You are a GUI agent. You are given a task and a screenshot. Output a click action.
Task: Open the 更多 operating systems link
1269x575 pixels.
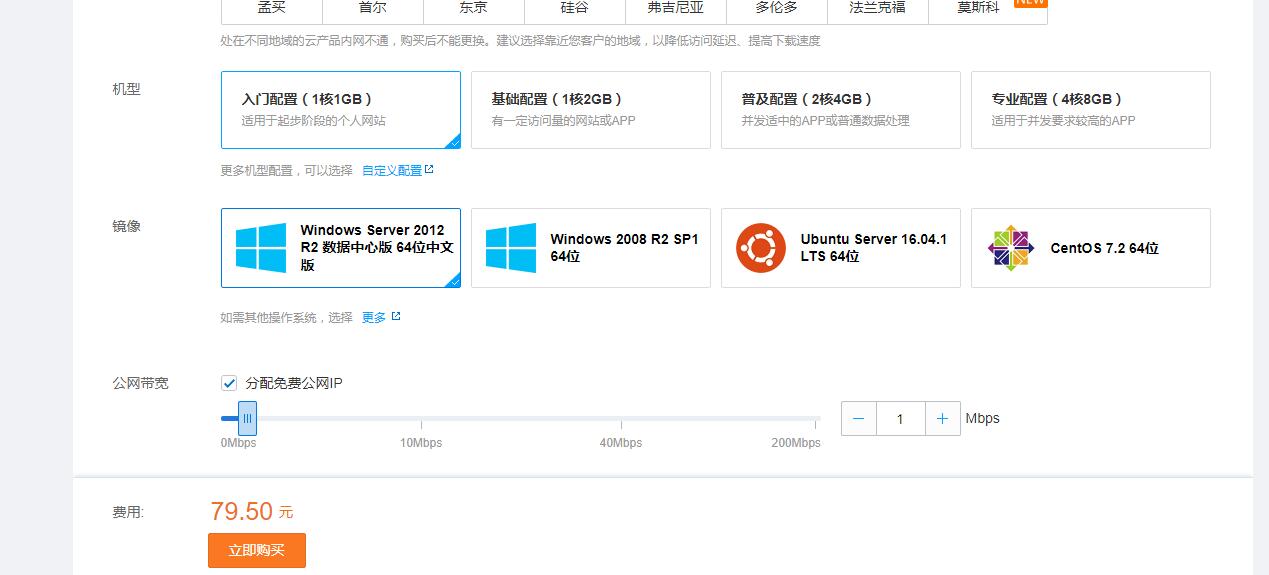374,318
